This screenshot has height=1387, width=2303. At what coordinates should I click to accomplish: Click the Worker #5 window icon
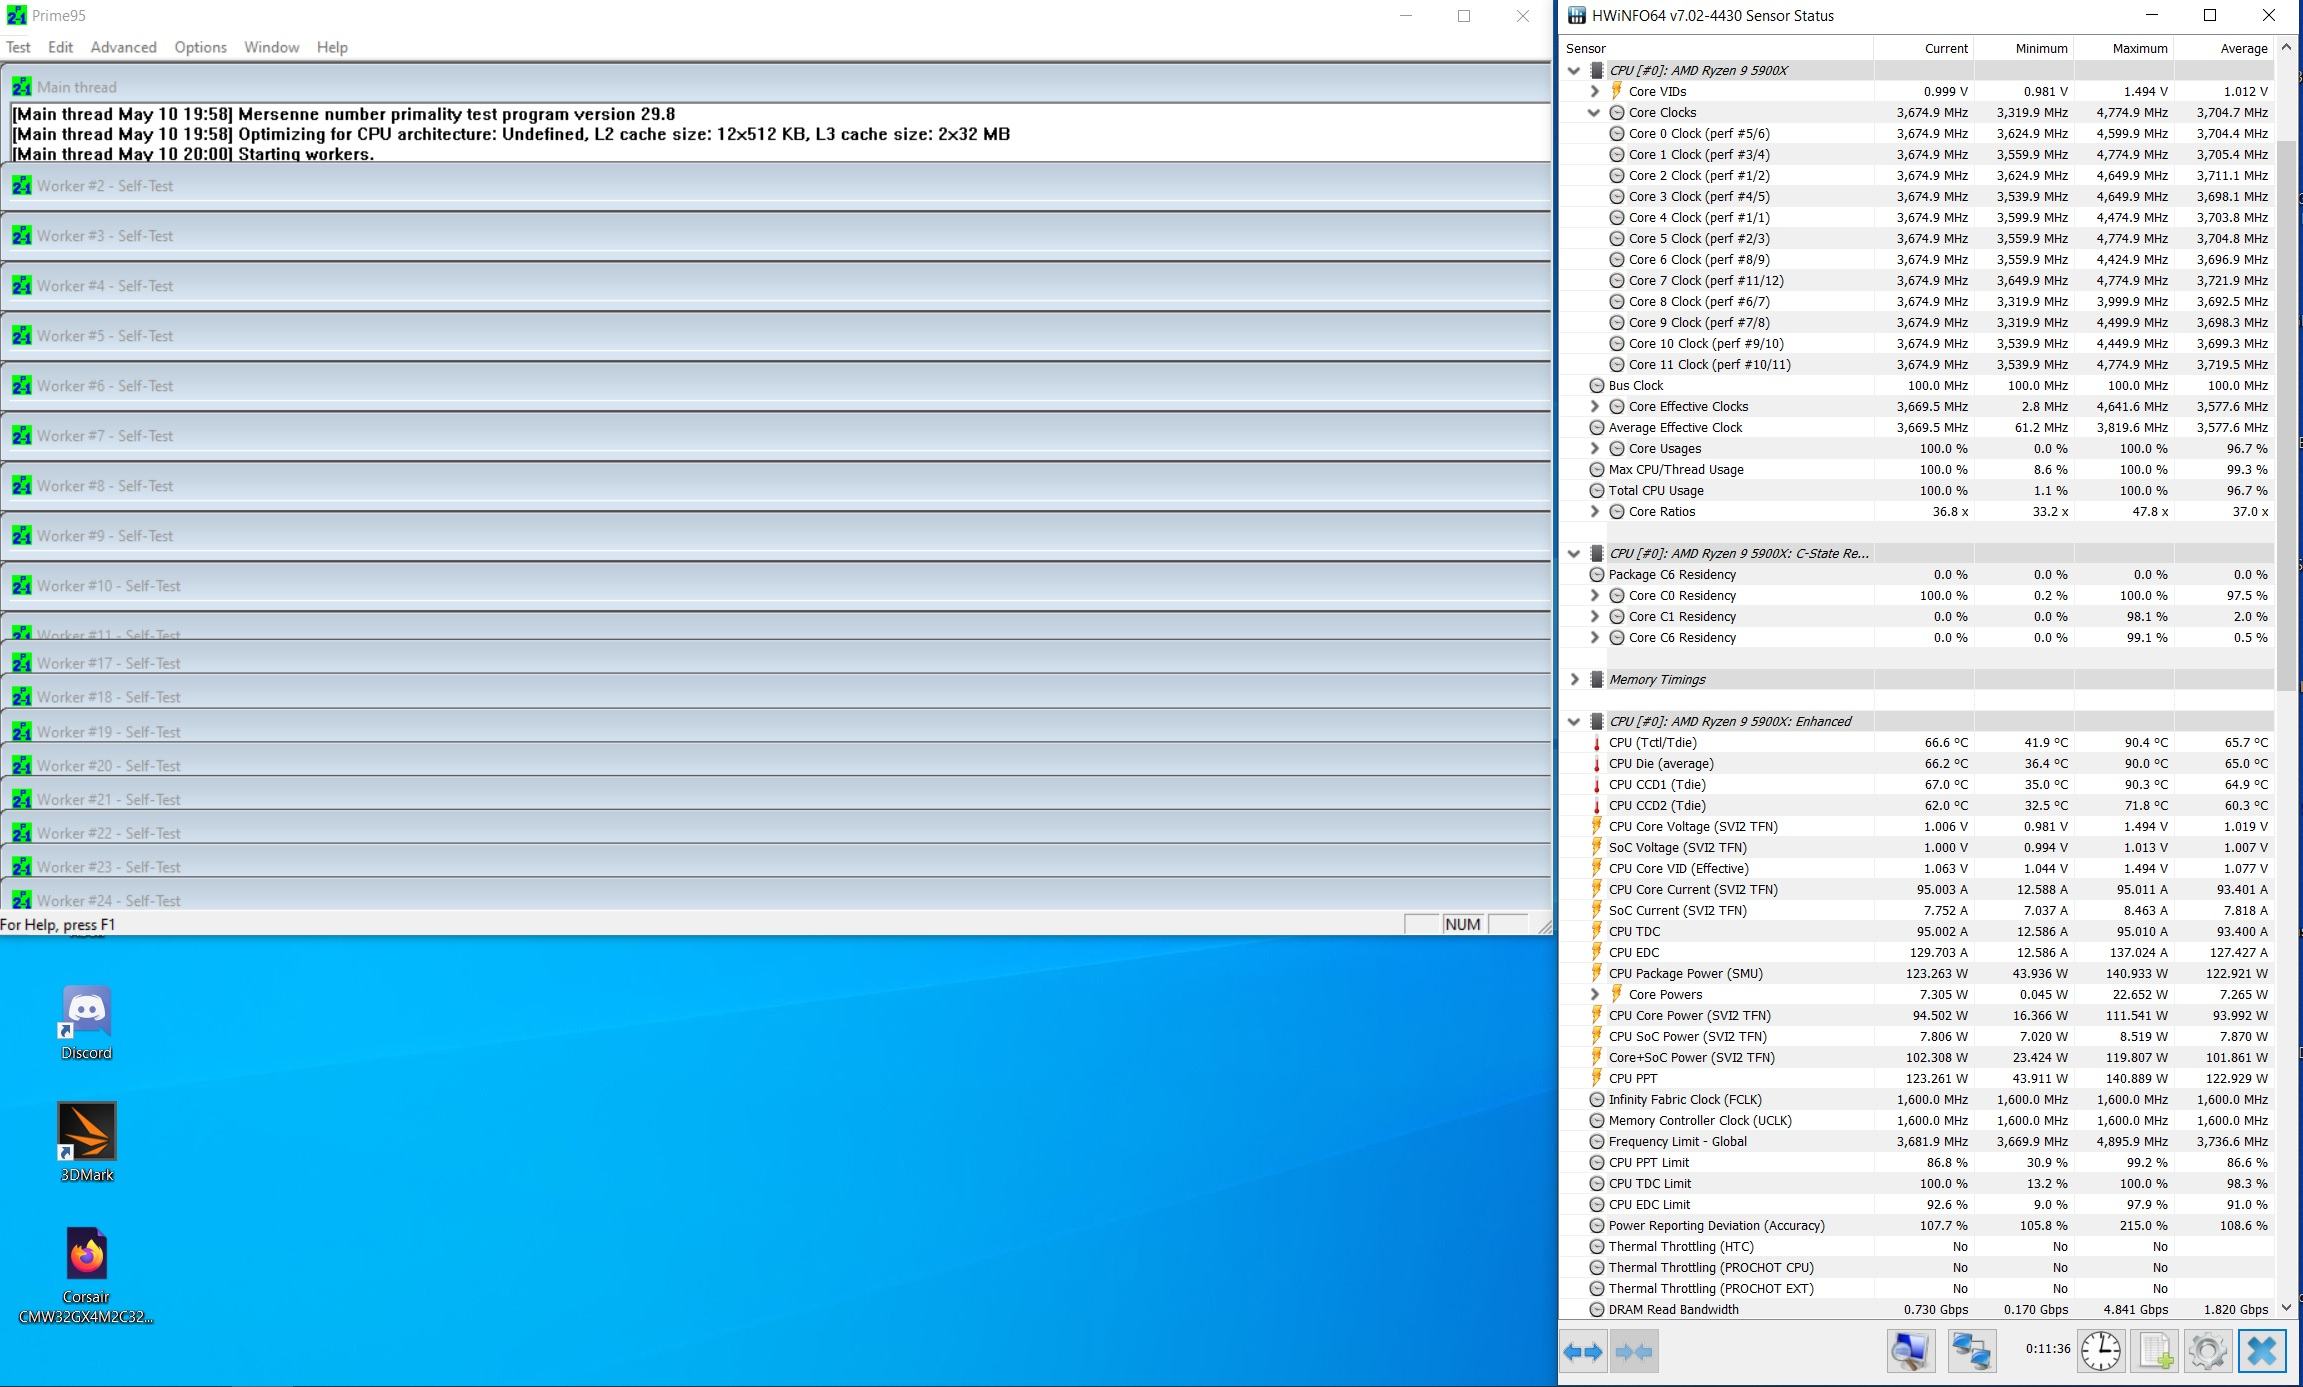[x=22, y=335]
